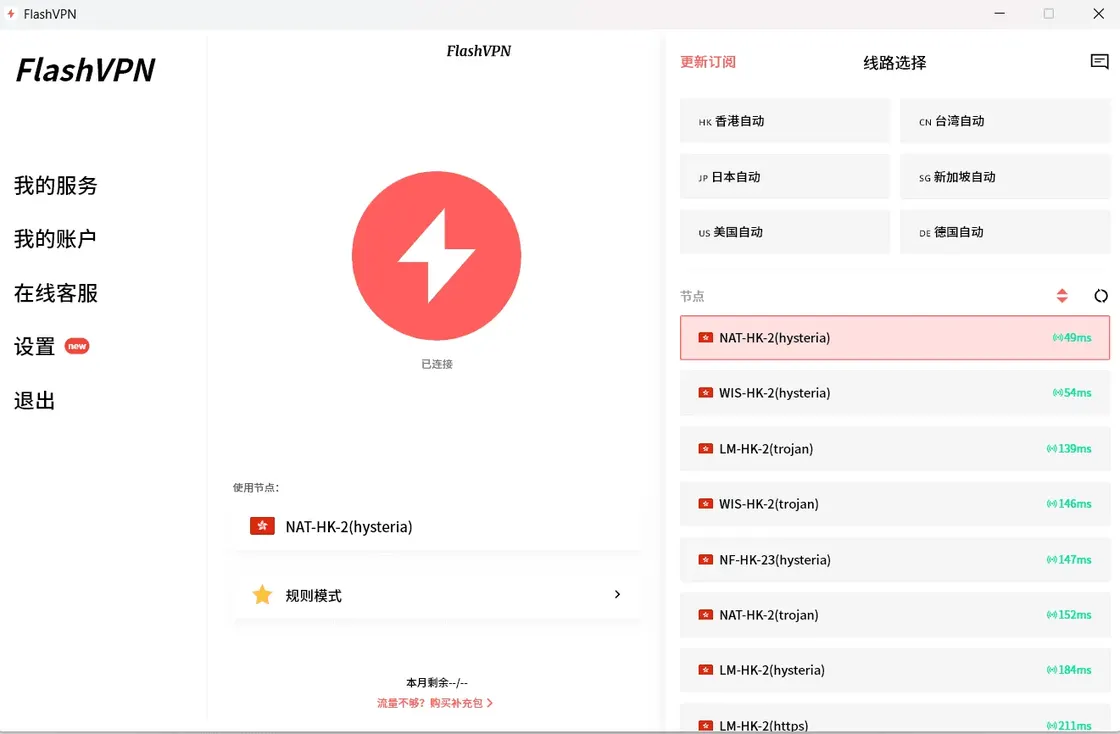Click the signal icon beside 139ms latency
The image size is (1120, 734).
1051,448
